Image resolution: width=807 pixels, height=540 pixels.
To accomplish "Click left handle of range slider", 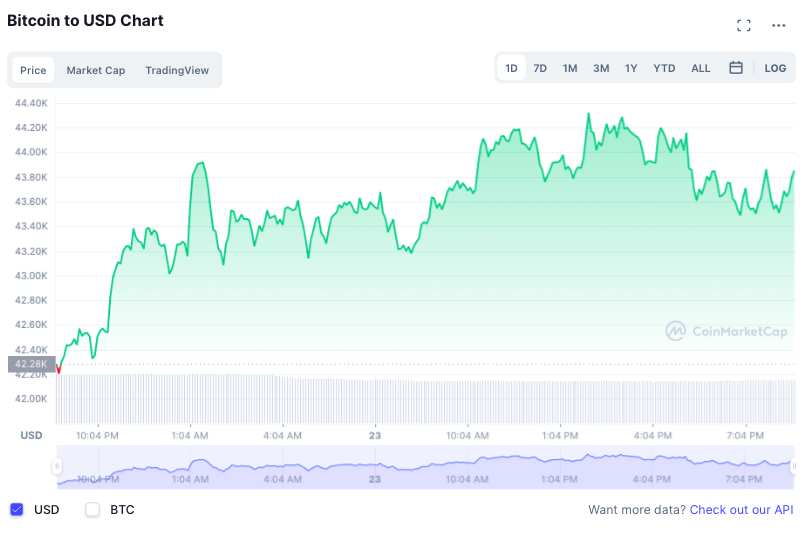I will 57,466.
